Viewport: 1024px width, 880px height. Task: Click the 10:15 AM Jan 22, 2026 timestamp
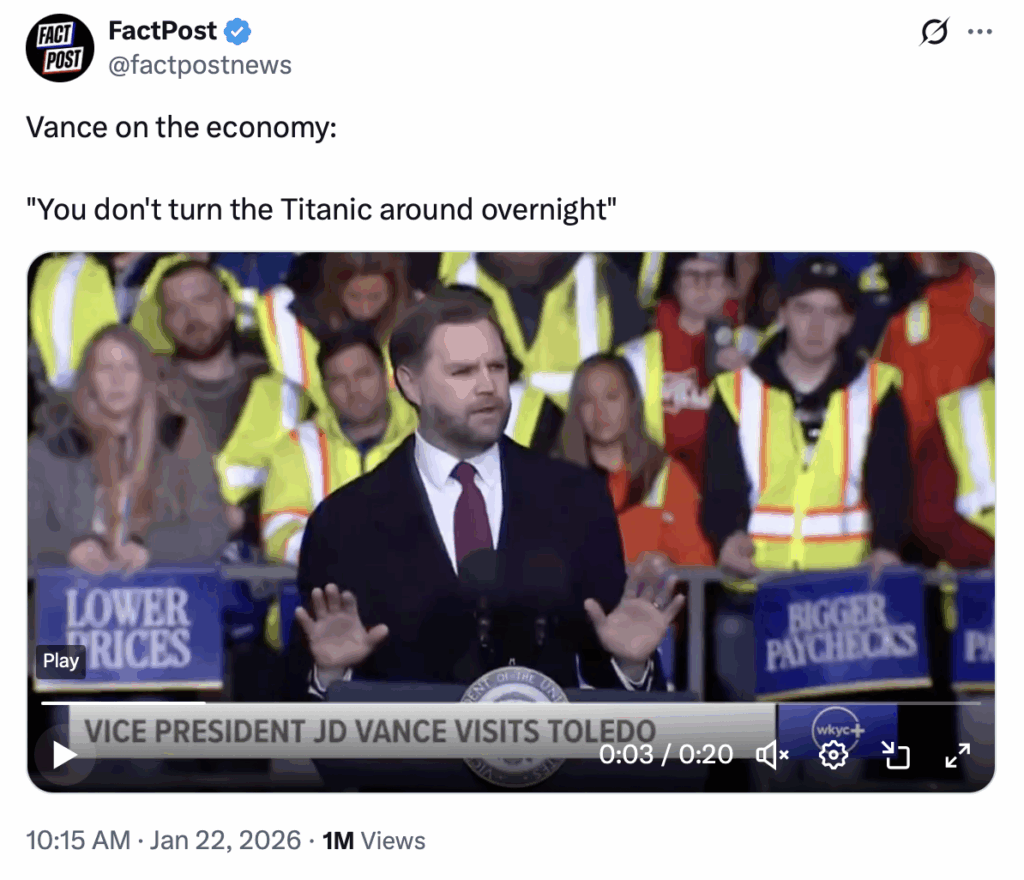click(x=163, y=841)
